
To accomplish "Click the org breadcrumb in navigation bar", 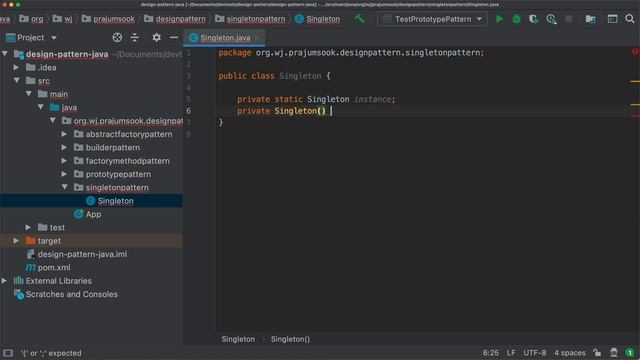I will click(x=31, y=19).
